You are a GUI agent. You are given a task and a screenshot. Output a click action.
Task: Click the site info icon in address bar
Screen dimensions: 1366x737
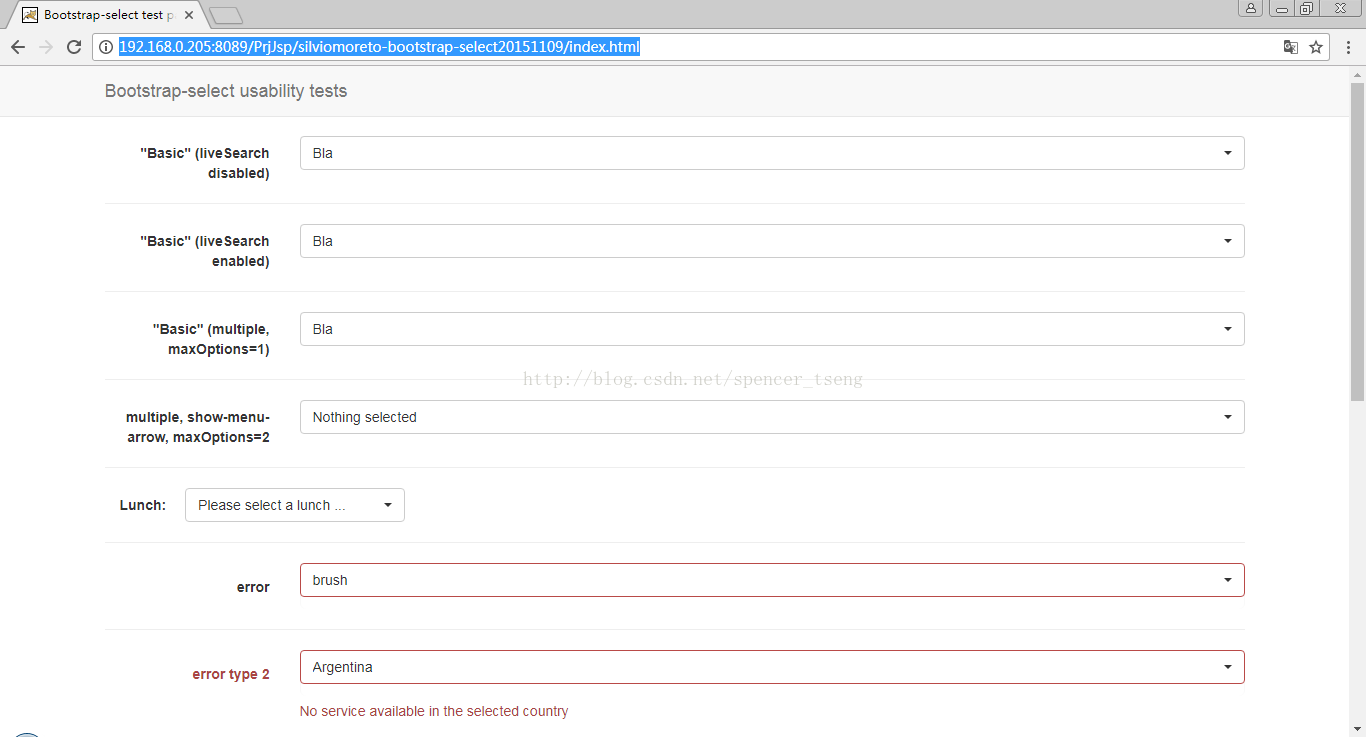[x=106, y=47]
